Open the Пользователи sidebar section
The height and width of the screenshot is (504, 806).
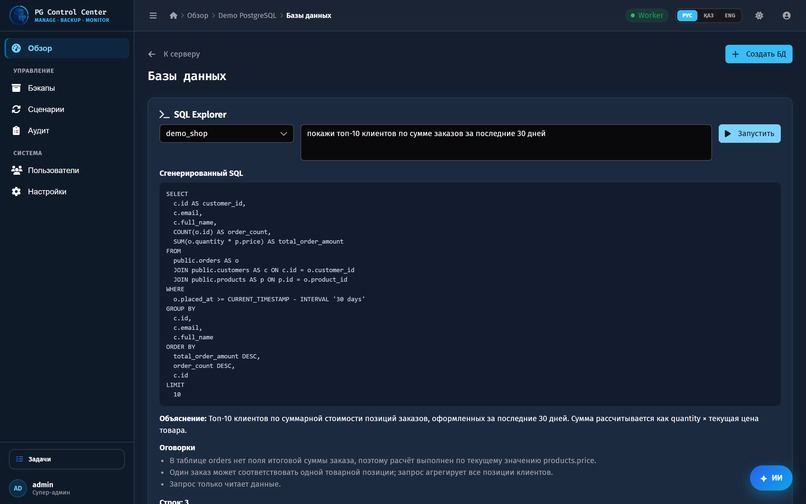[67, 170]
